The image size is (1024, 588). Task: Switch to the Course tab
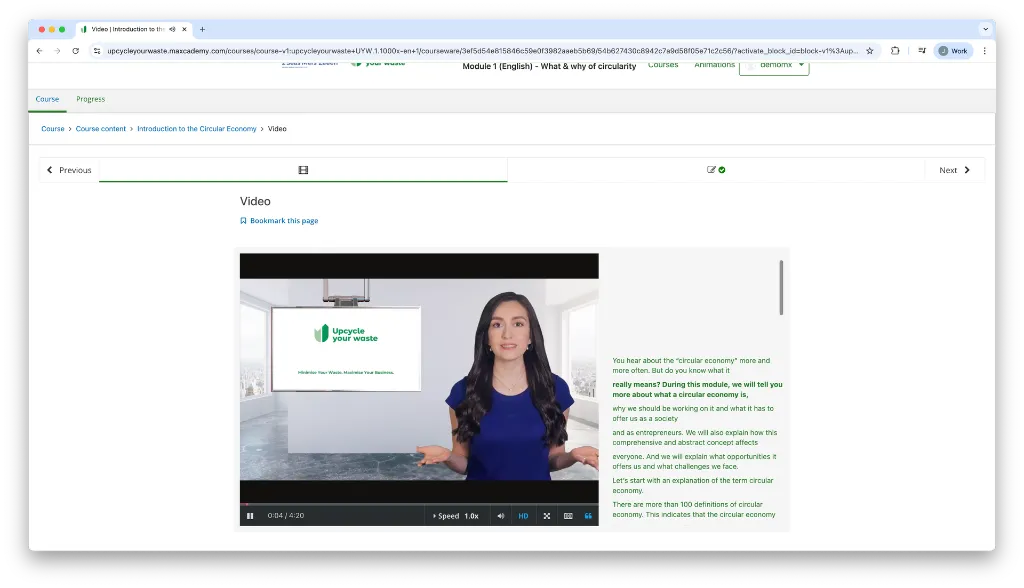pos(47,99)
